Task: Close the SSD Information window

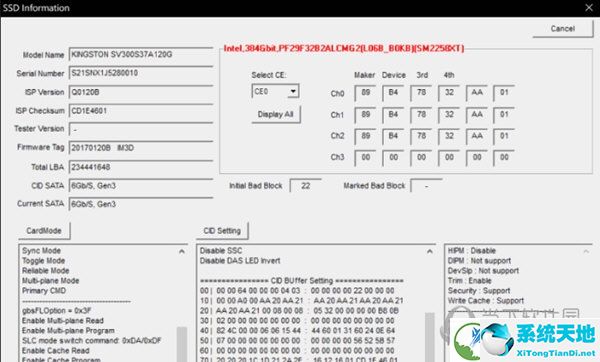Action: (589, 8)
